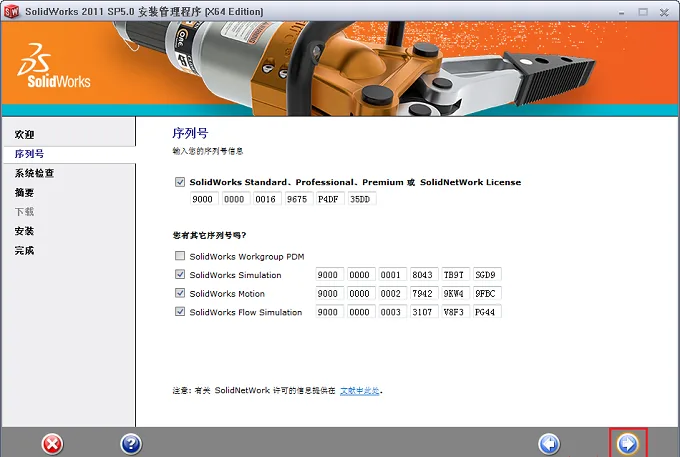
Task: Open the SolidNetWork documentation link
Action: [x=360, y=391]
